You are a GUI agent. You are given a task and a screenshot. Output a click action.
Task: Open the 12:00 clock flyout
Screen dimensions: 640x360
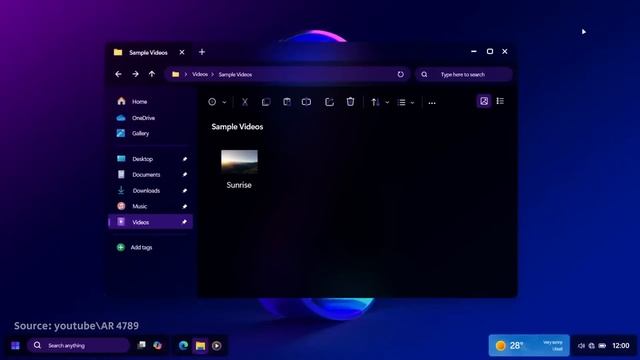click(x=621, y=346)
